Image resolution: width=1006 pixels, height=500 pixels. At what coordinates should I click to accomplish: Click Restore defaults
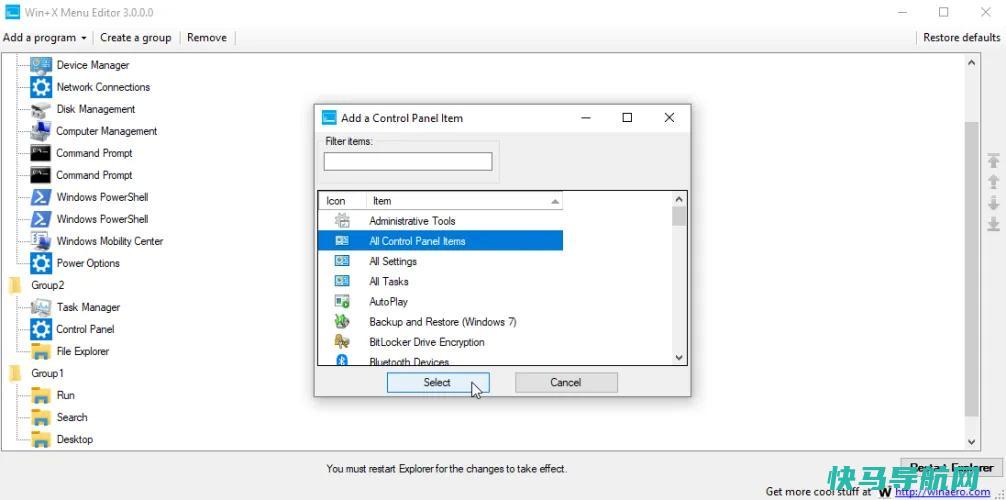pyautogui.click(x=961, y=38)
